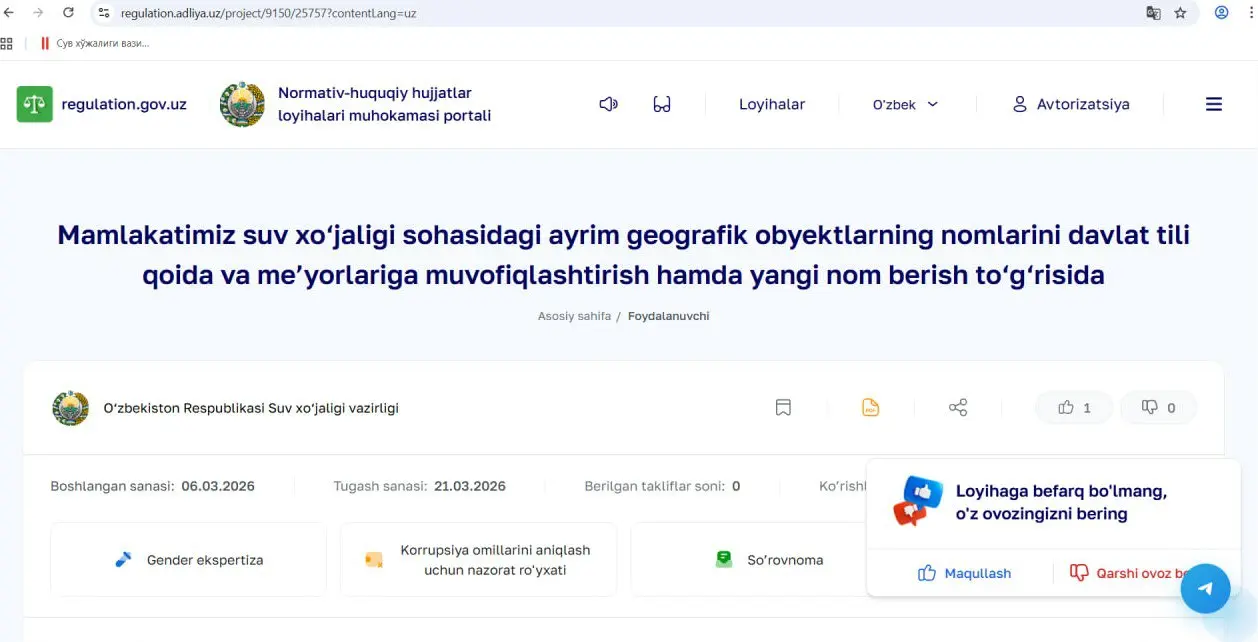Open the hamburger menu in header

[x=1213, y=104]
